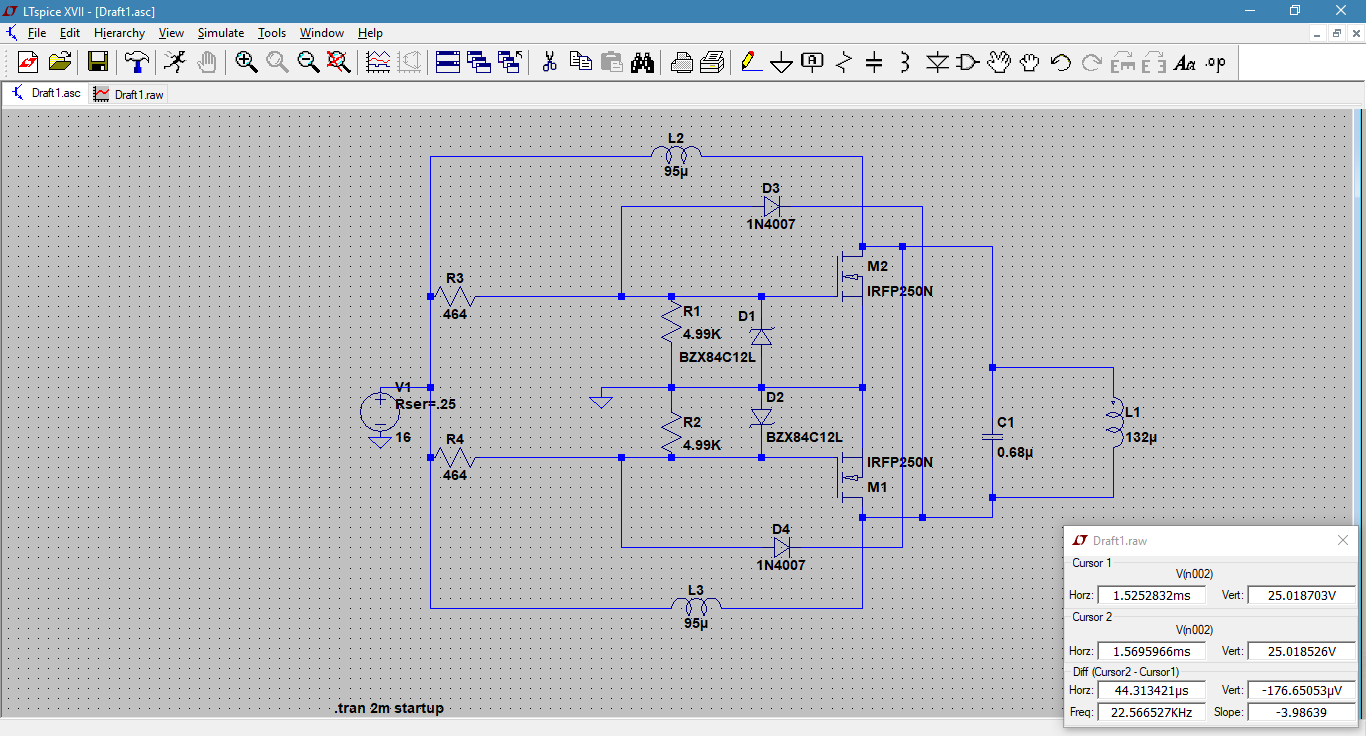1366x736 pixels.
Task: Click the Diff Slope value field
Action: coord(1302,712)
